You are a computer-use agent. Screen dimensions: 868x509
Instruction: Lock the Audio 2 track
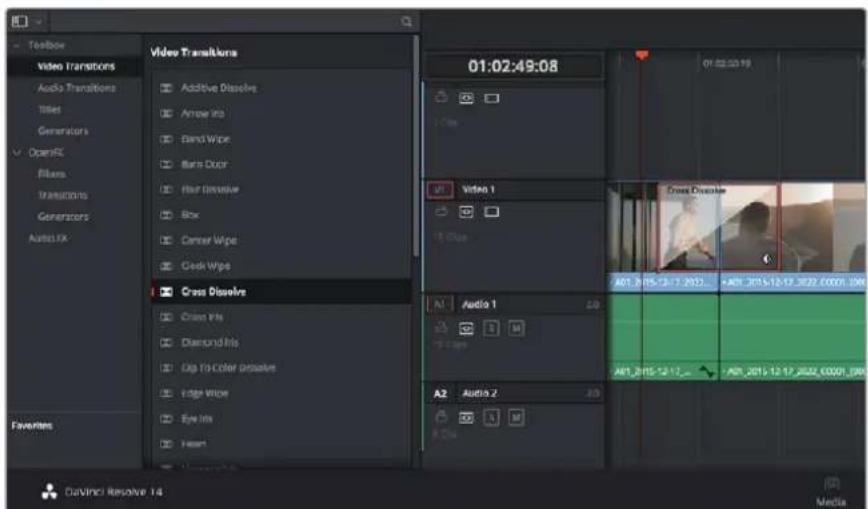[441, 417]
